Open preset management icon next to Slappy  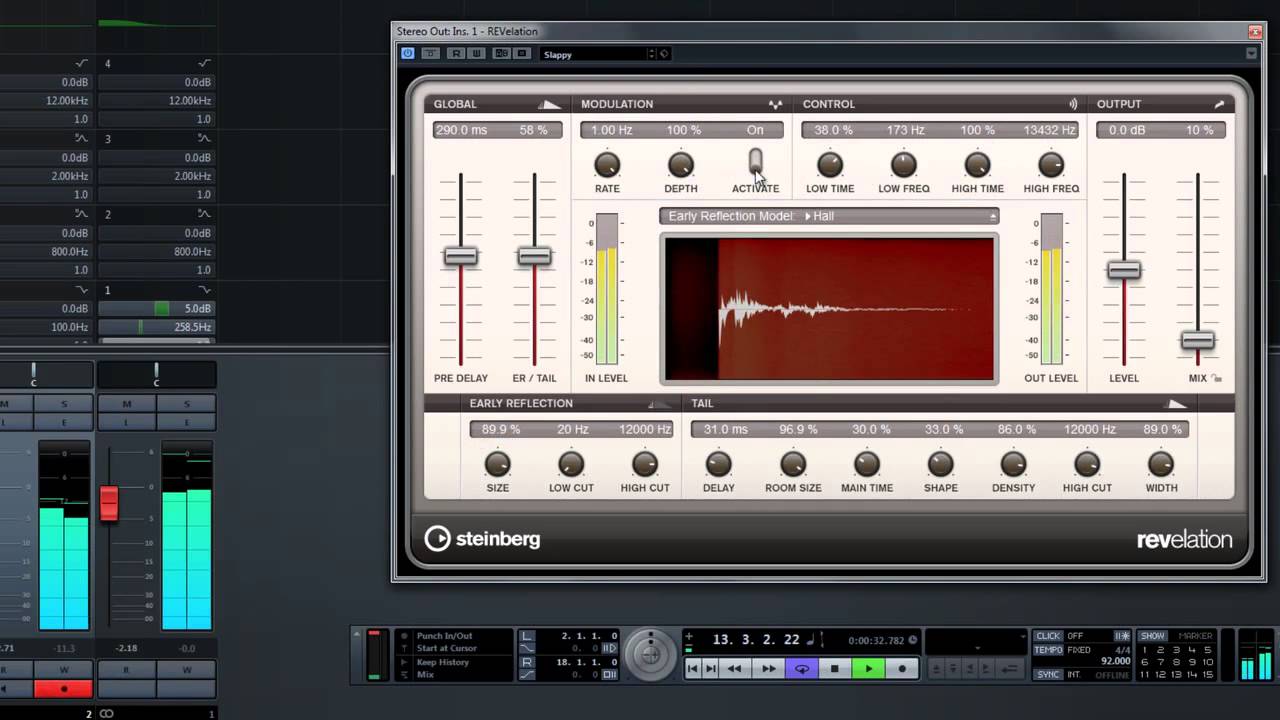click(x=664, y=54)
